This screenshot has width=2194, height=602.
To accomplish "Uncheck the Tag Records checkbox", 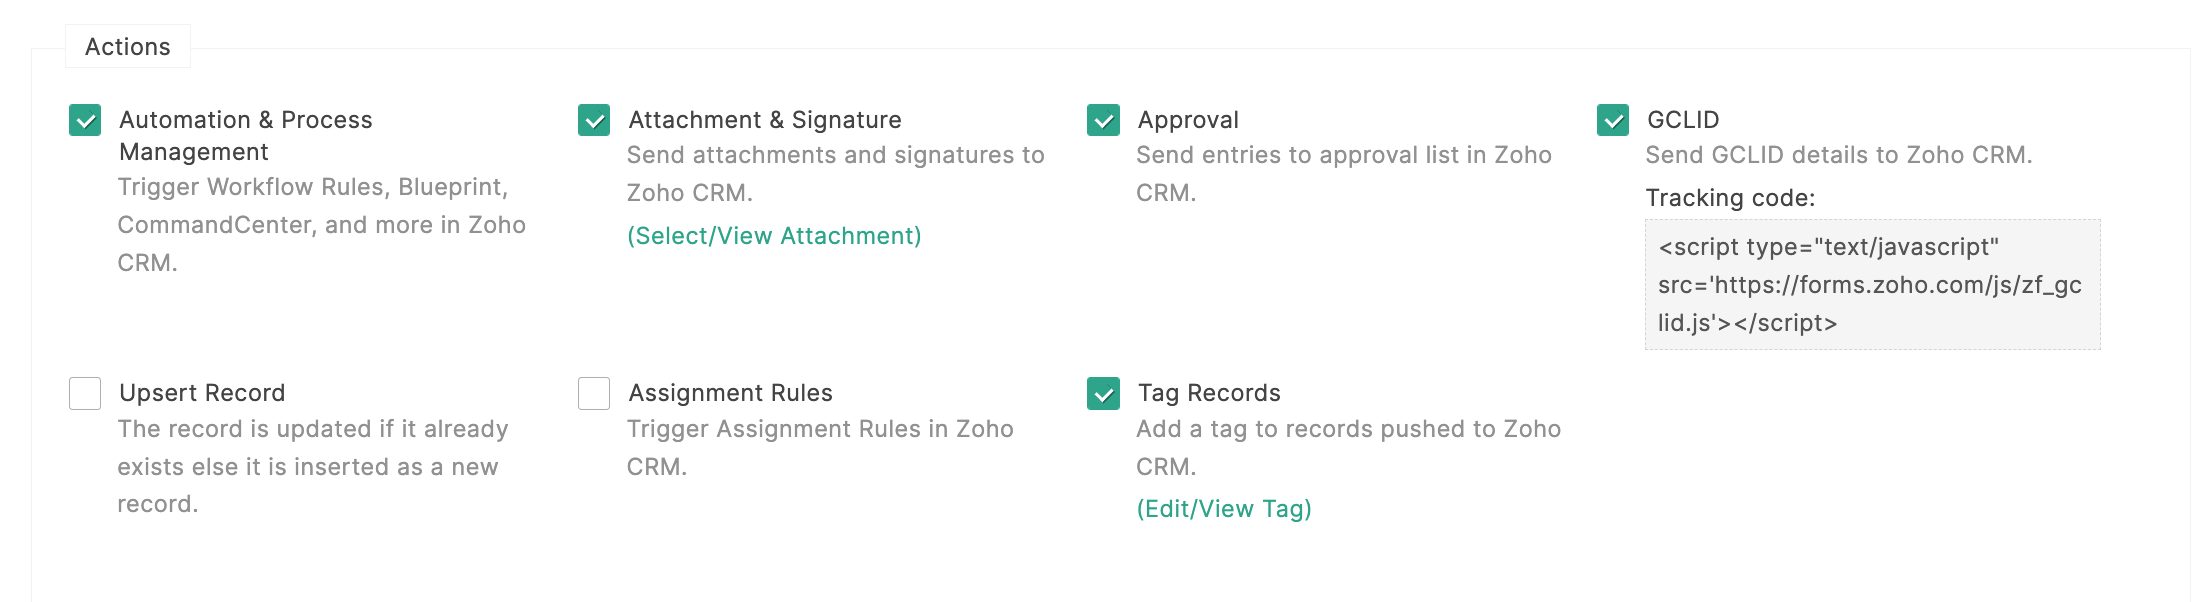I will coord(1103,393).
